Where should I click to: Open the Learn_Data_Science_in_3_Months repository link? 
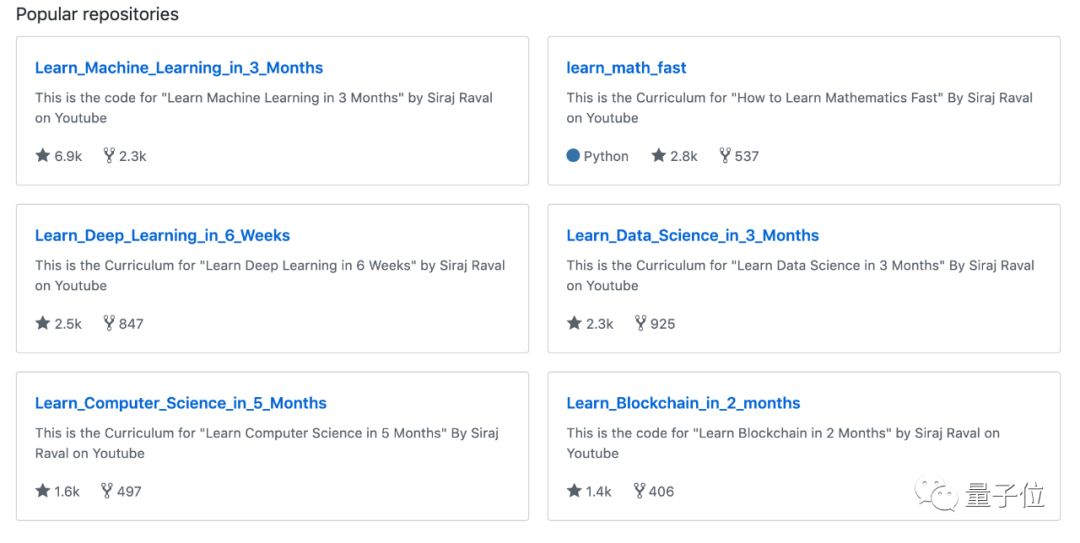(692, 236)
